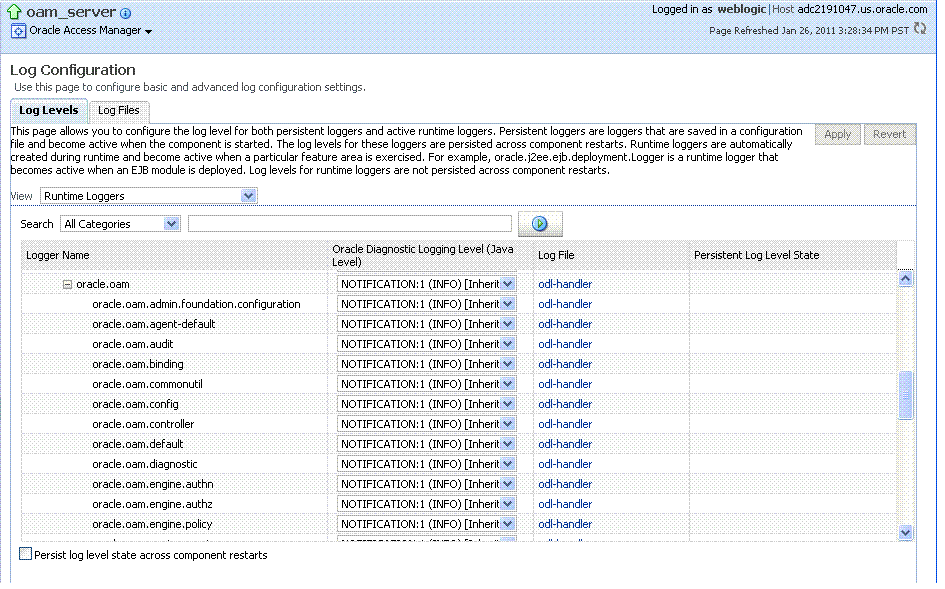This screenshot has height=589, width=945.
Task: Open odl-handler link for oracle.oam.controller
Action: (565, 424)
